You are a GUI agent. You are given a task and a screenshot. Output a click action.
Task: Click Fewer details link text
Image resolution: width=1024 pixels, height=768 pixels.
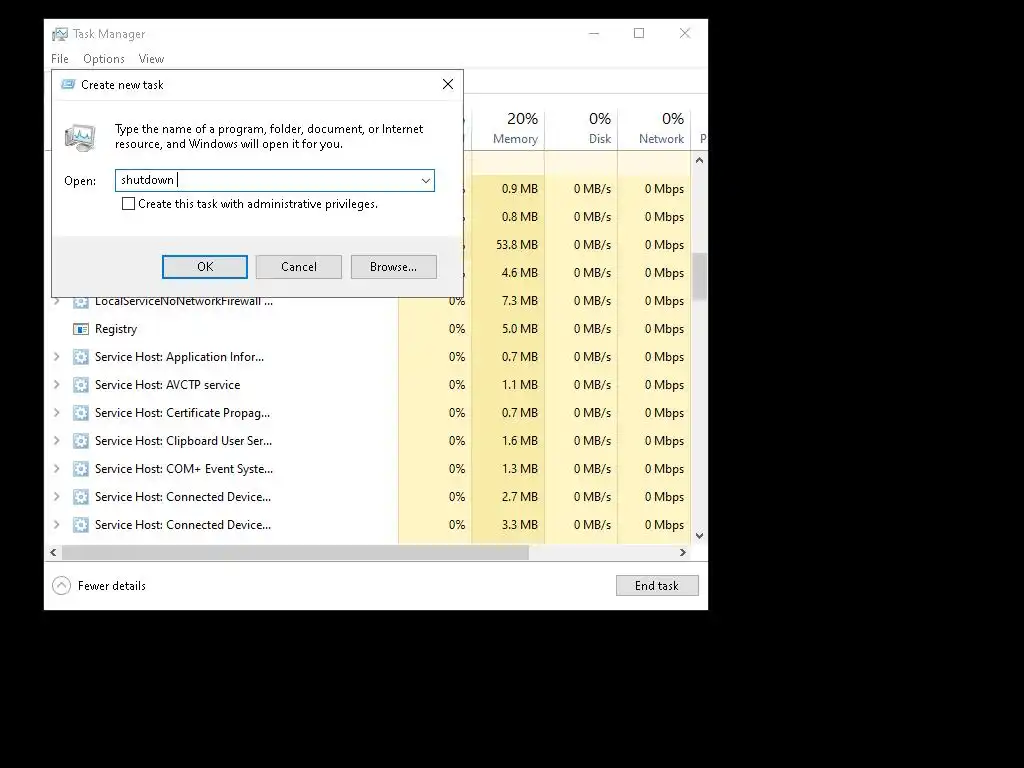112,586
